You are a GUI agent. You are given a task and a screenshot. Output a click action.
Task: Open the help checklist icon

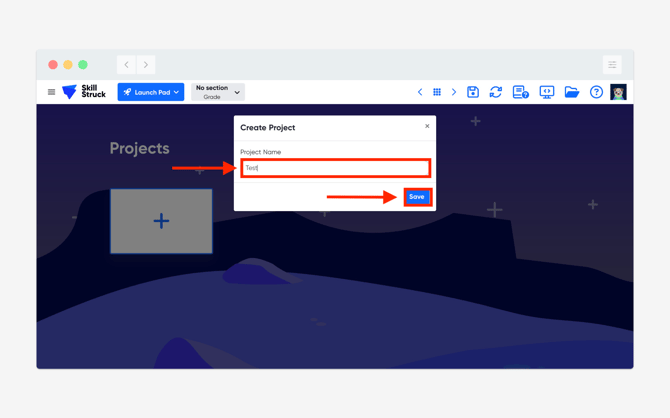[521, 92]
